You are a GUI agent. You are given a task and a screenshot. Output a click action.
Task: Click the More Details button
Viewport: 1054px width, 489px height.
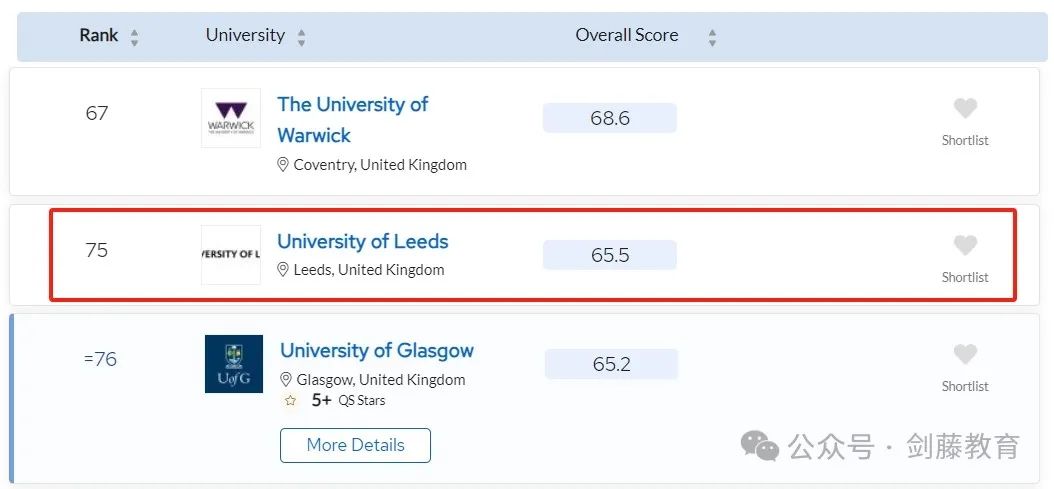(356, 445)
